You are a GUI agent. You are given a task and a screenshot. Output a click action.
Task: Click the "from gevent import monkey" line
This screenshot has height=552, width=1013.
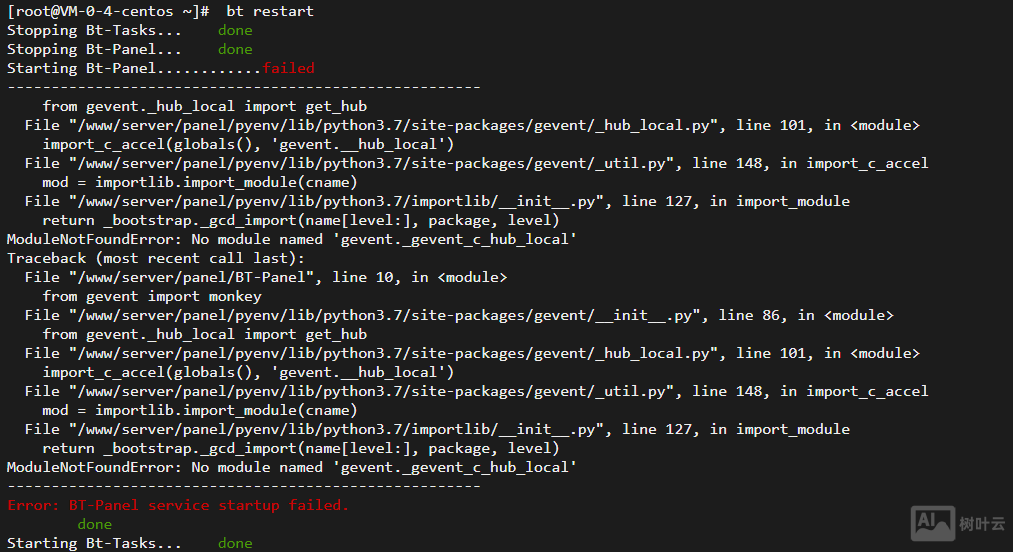point(152,296)
